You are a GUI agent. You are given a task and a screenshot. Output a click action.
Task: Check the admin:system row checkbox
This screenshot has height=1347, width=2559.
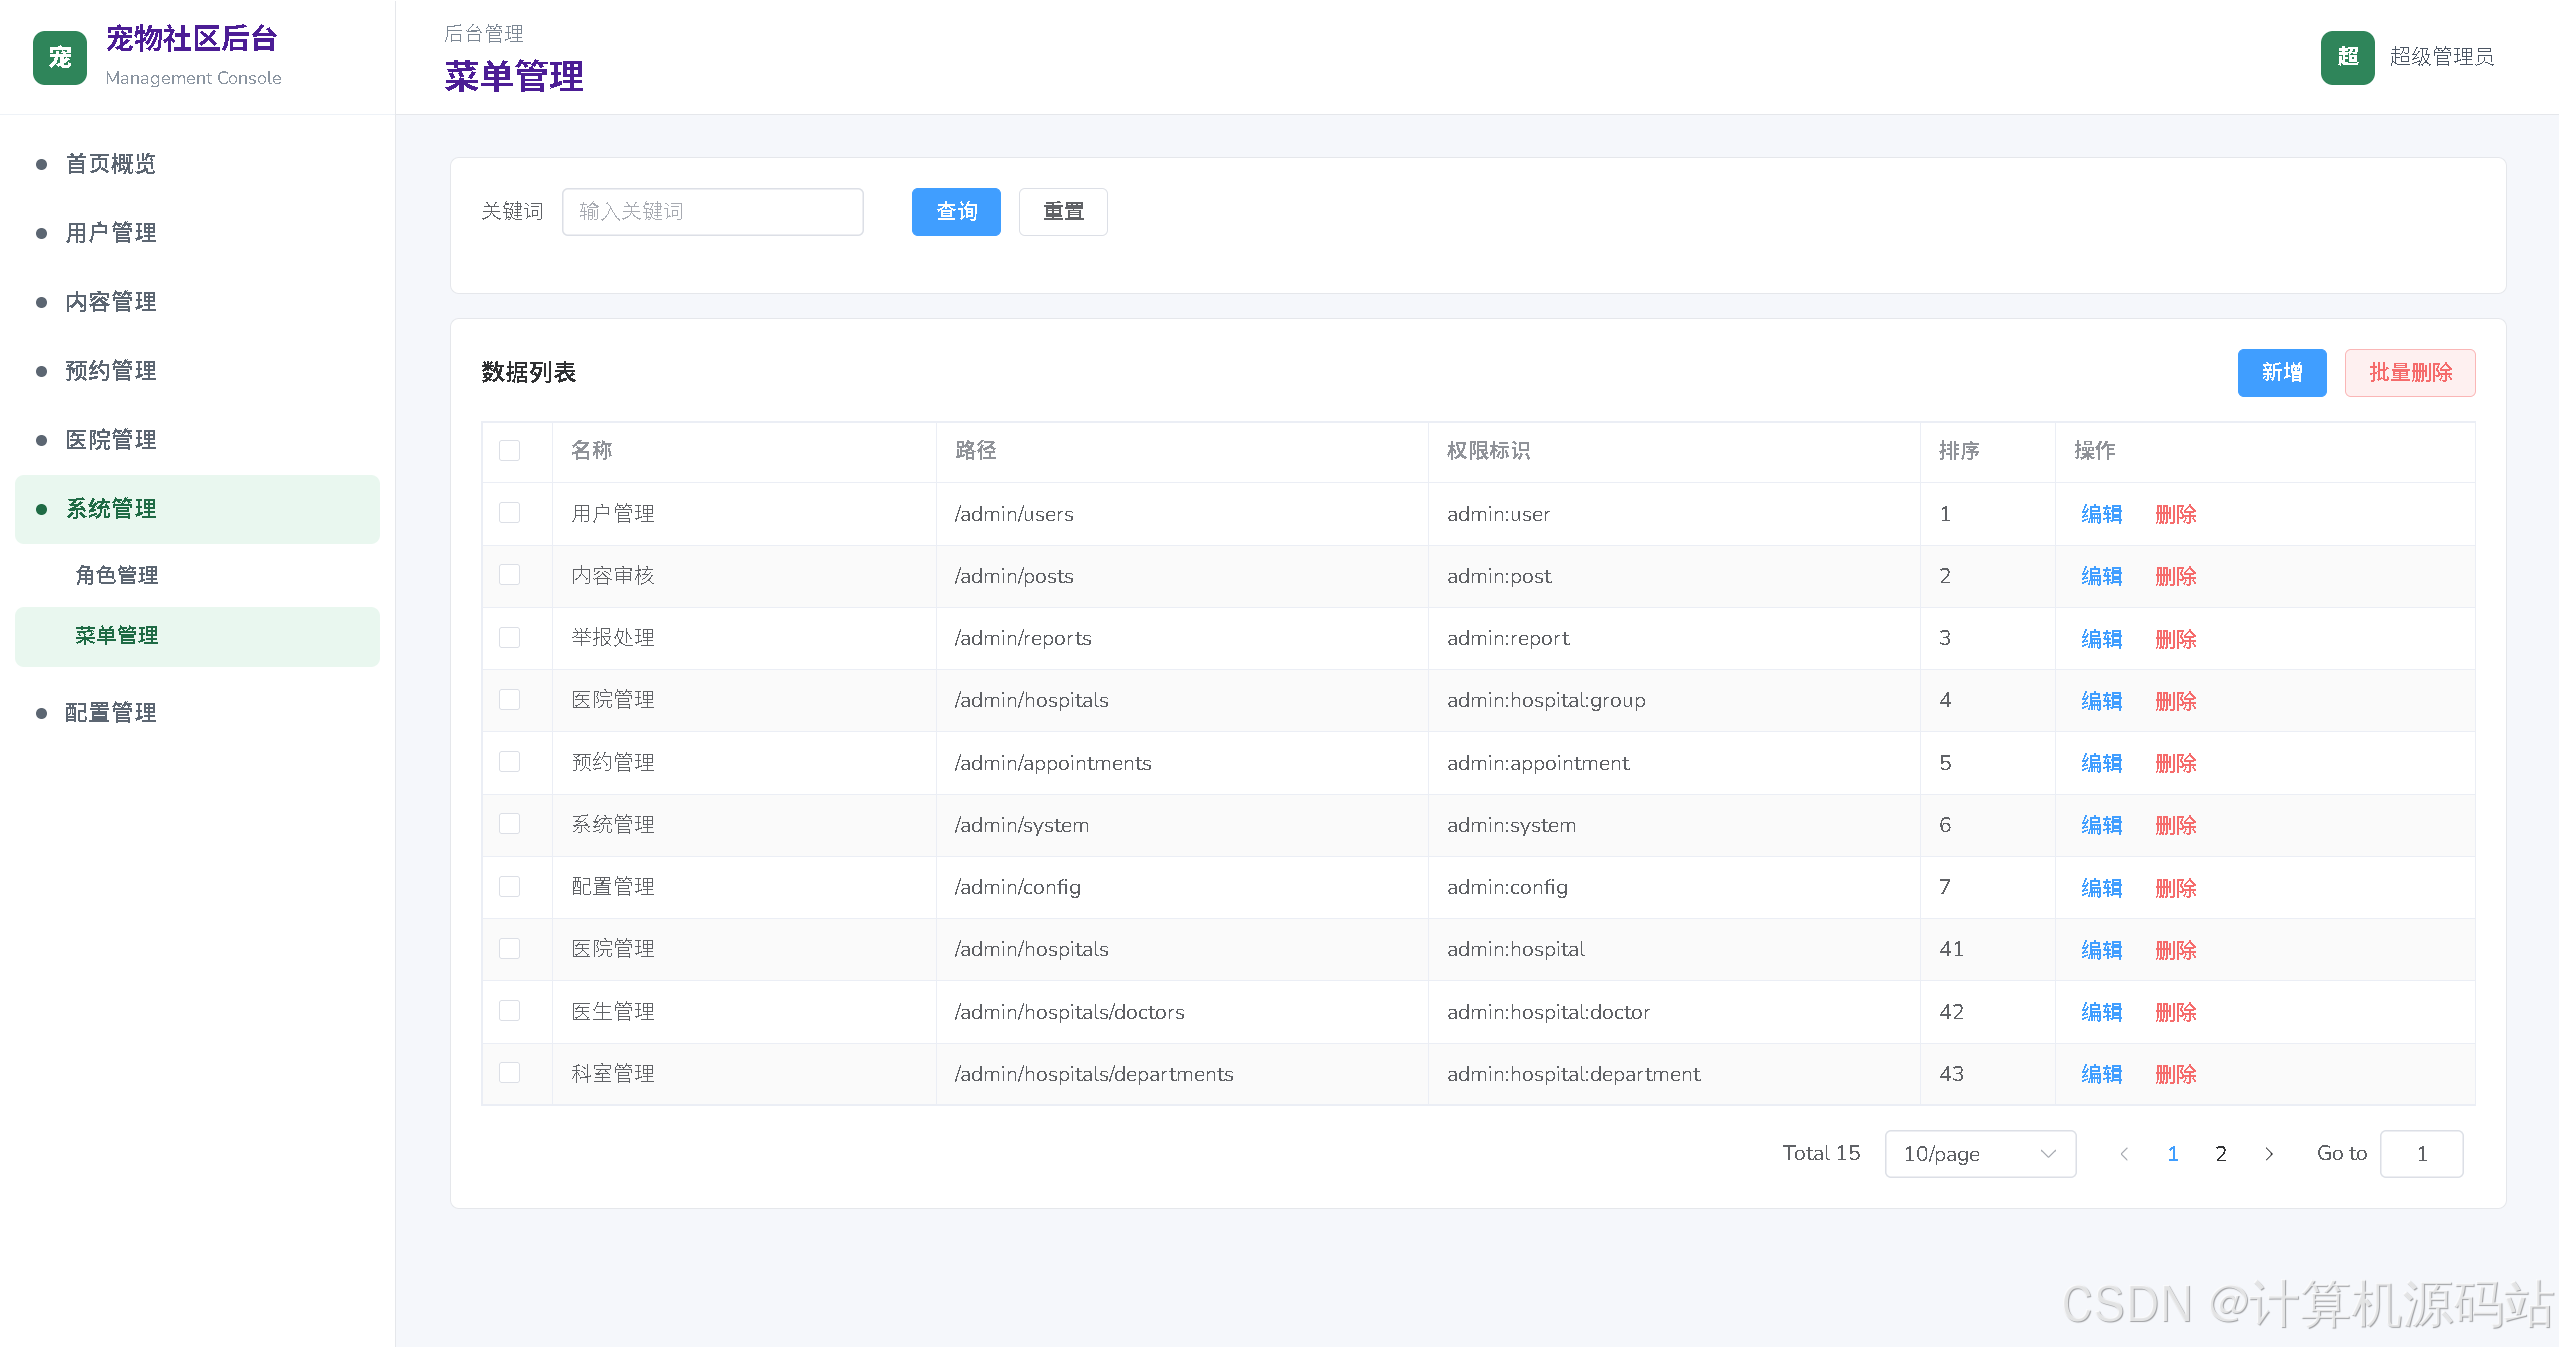coord(510,824)
